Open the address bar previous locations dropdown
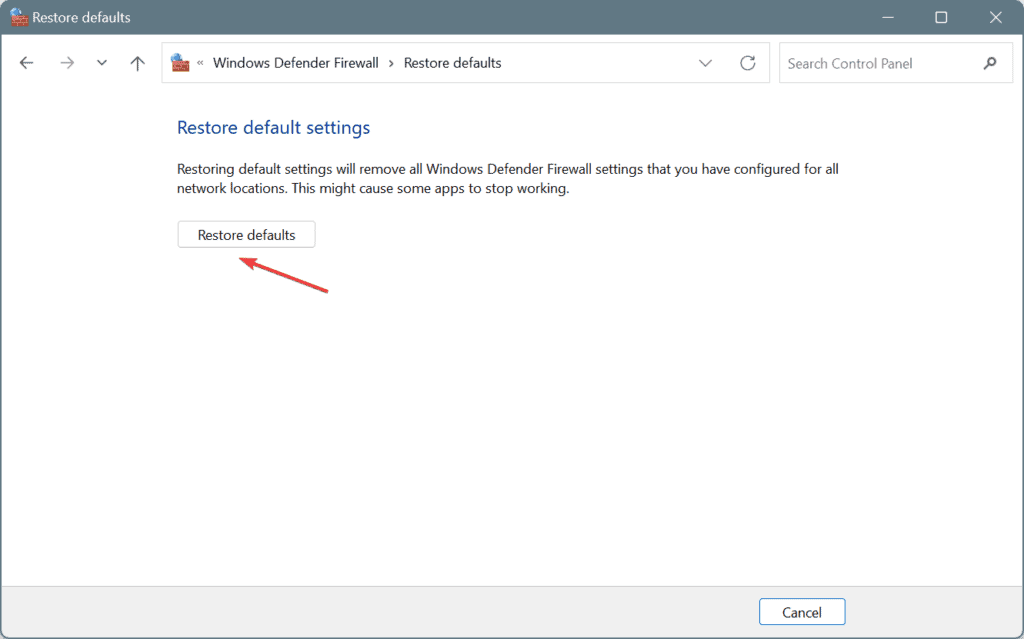The image size is (1024, 639). coord(705,63)
